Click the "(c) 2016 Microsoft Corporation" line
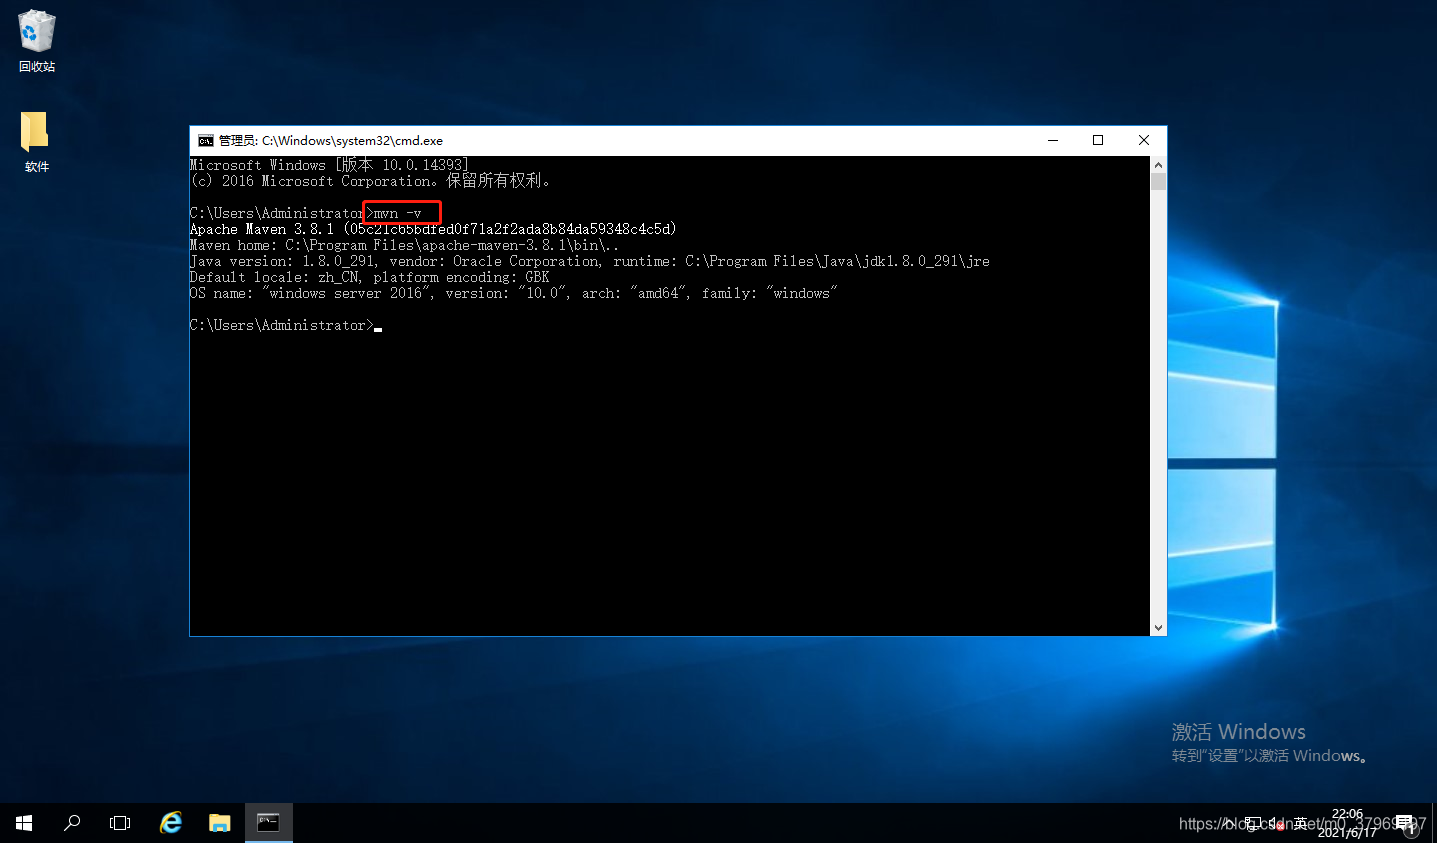Viewport: 1437px width, 843px height. [370, 181]
